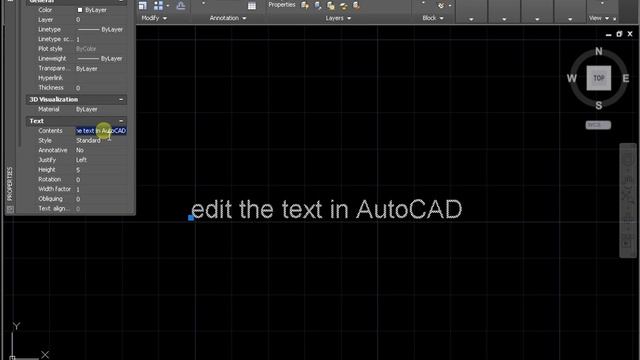Viewport: 640px width, 360px height.
Task: Click the fifth layer icon right of Properties
Action: [356, 5]
